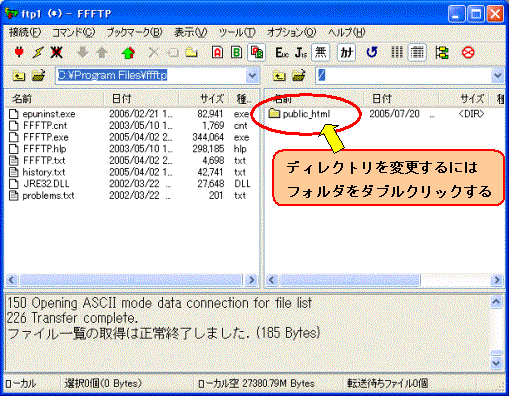Click the Download arrow icon

[x=83, y=52]
